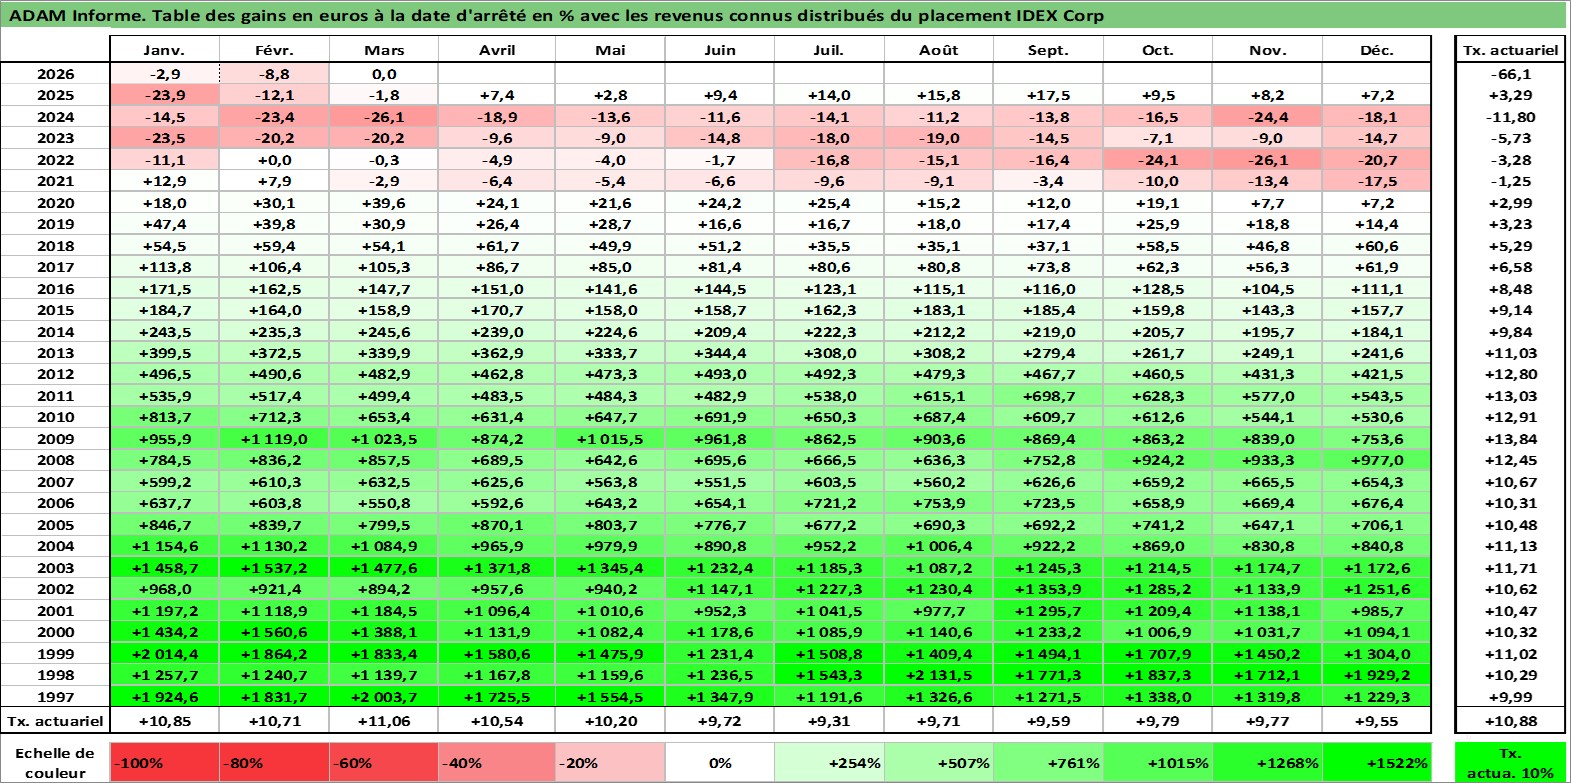1571x783 pixels.
Task: Click the 1997 year row label
Action: coord(55,697)
